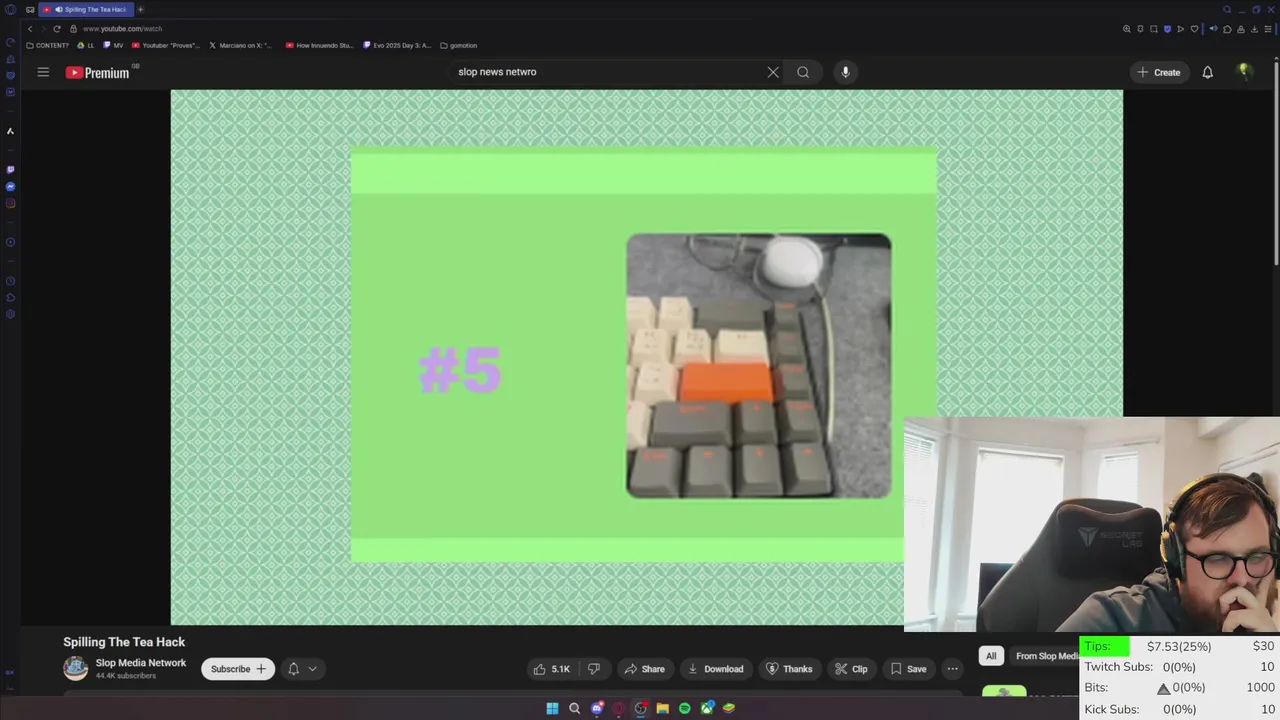Open Youtuber "Proves" bookmark
This screenshot has height=720, width=1280.
pos(166,45)
